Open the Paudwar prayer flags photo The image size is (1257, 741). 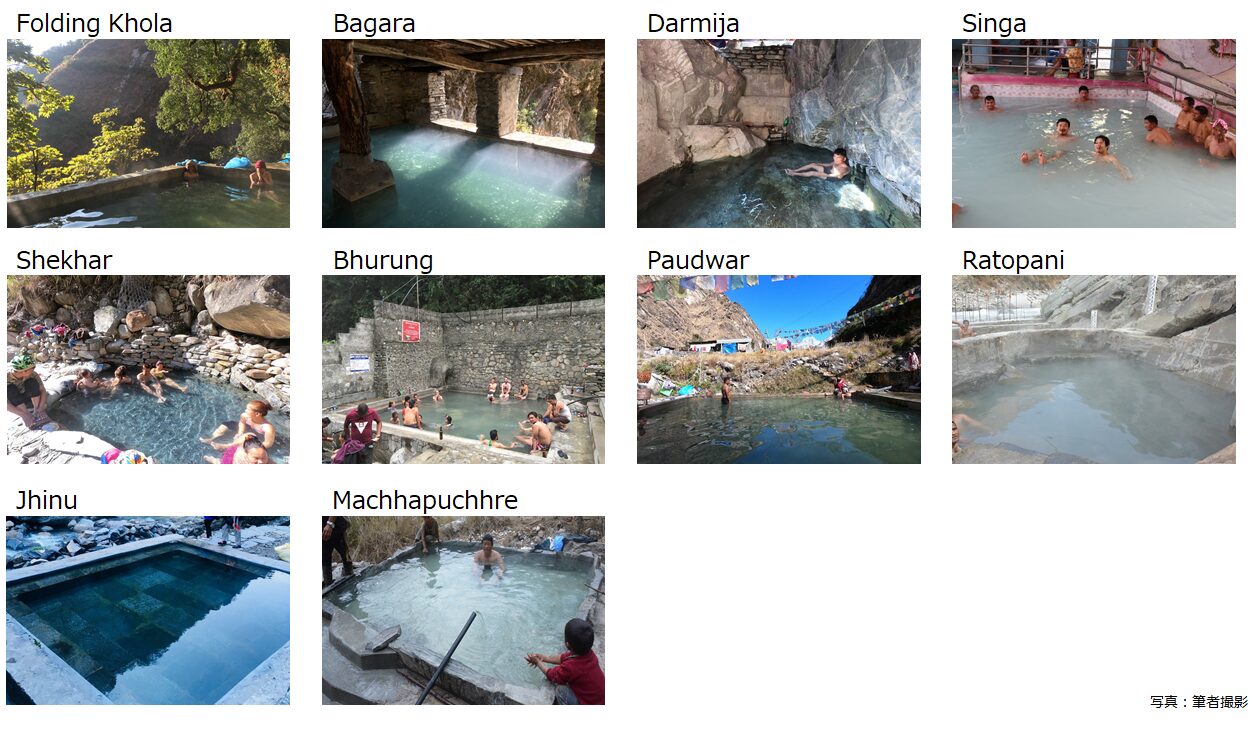[779, 369]
